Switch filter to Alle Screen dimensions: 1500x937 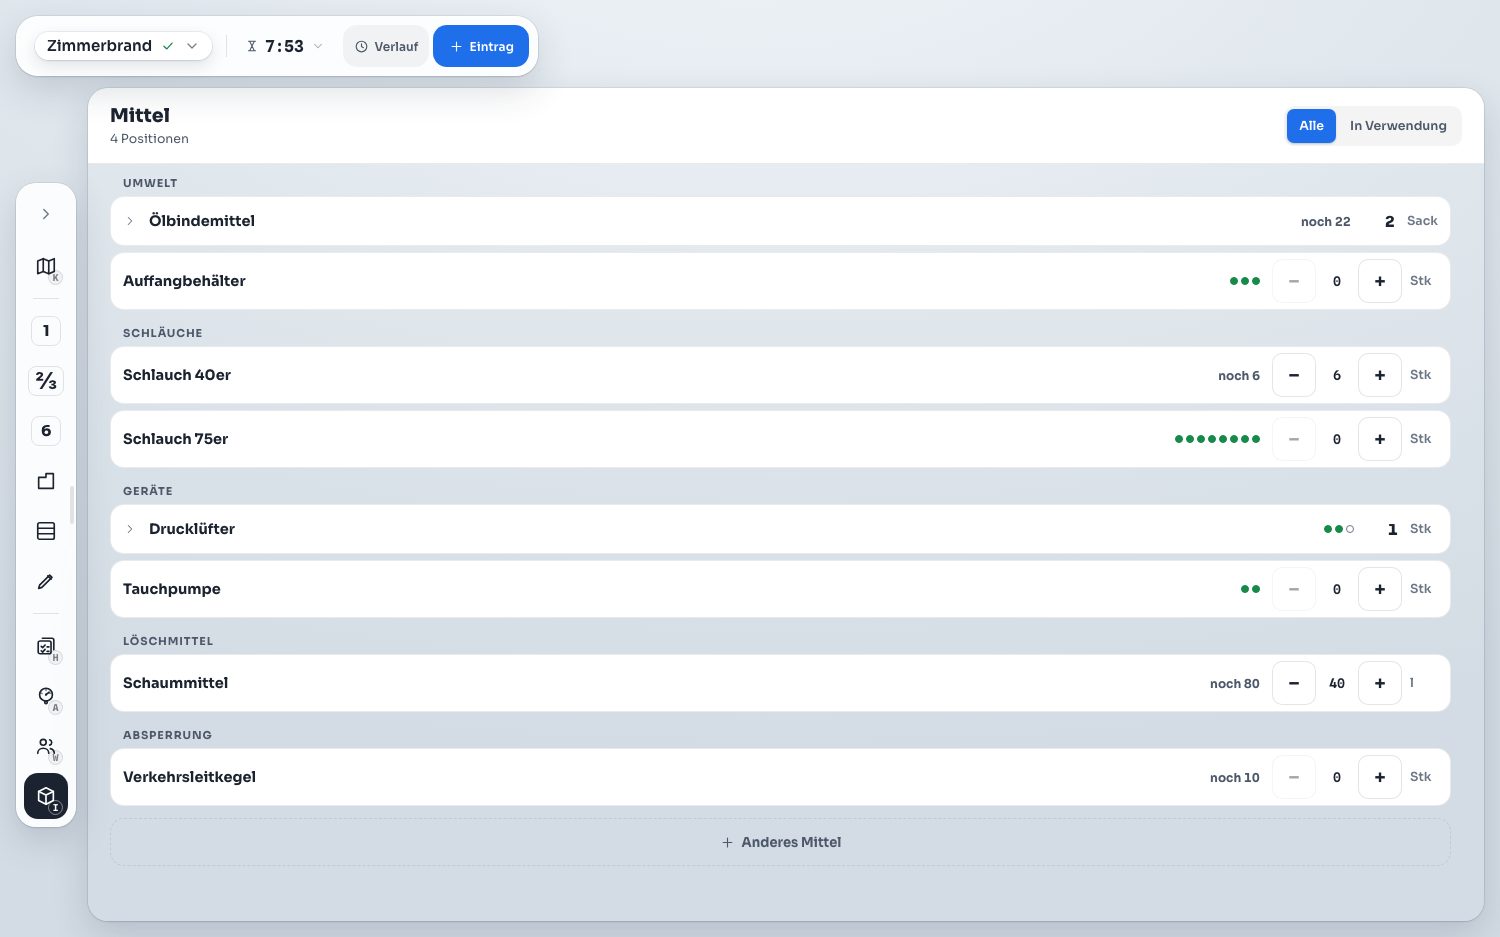click(1311, 126)
